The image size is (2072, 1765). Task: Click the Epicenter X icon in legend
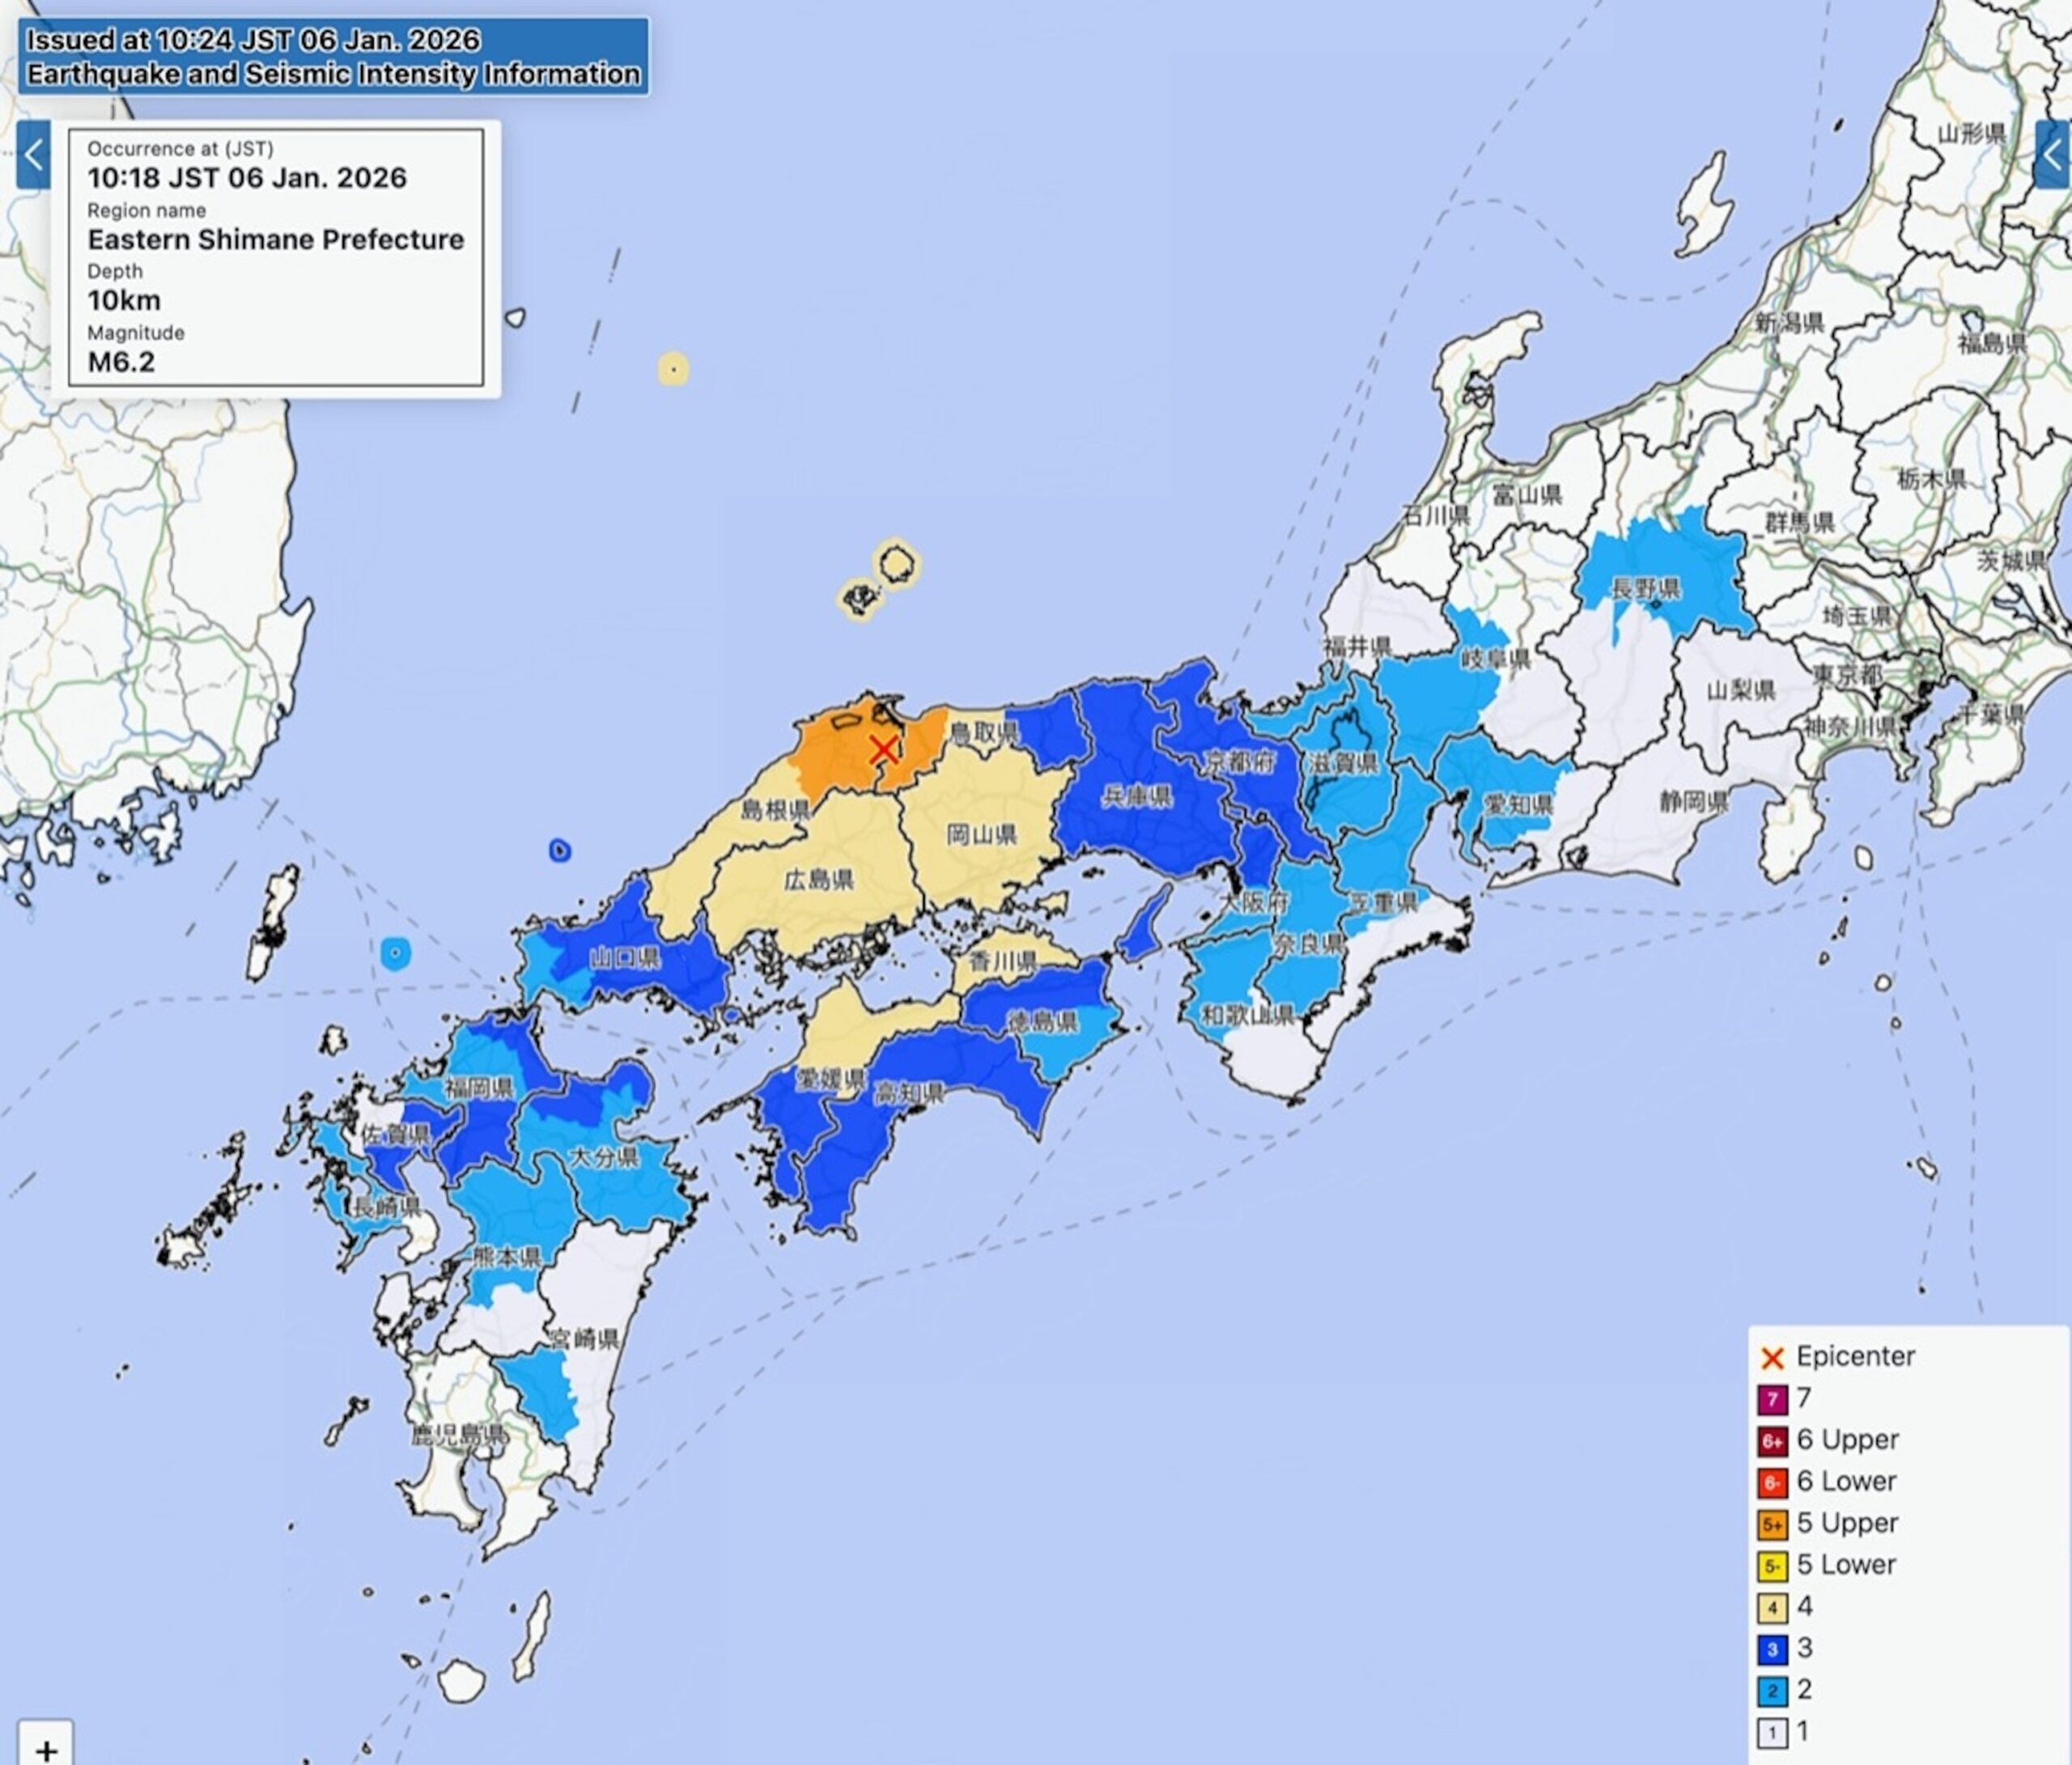click(1772, 1358)
